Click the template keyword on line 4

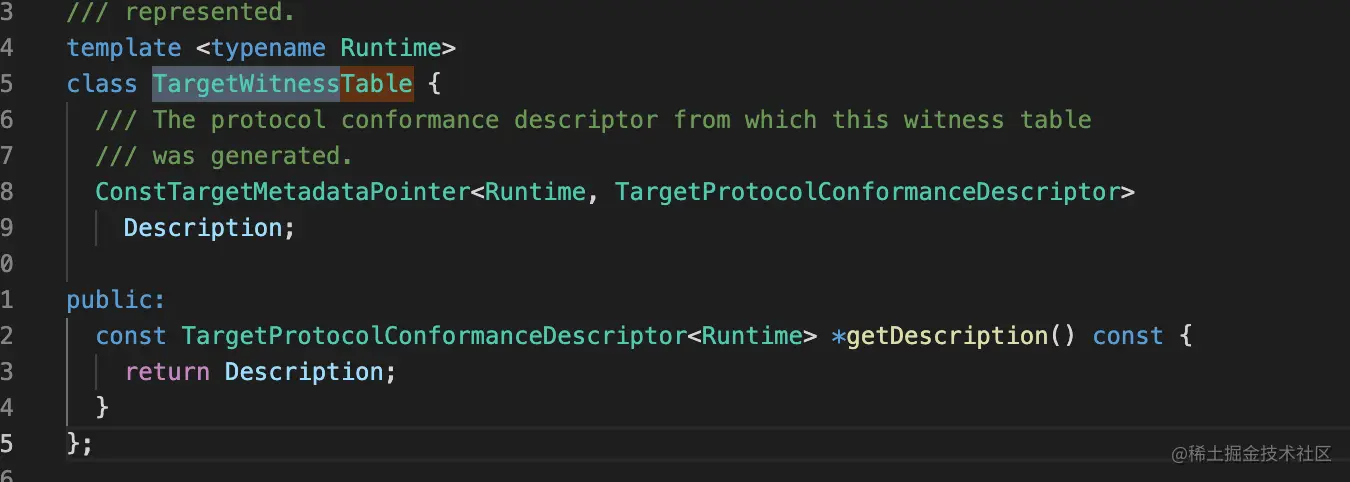pyautogui.click(x=124, y=47)
